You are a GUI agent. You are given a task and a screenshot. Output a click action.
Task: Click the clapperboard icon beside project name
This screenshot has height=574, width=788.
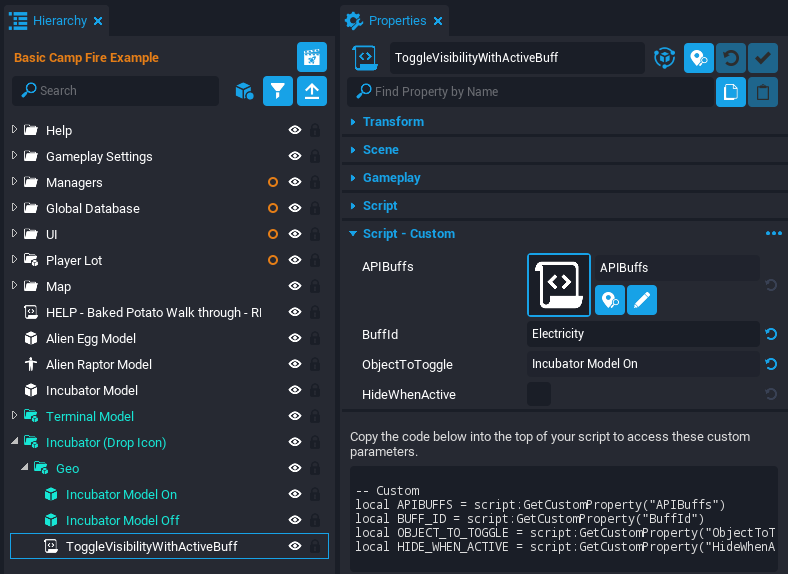pyautogui.click(x=312, y=57)
